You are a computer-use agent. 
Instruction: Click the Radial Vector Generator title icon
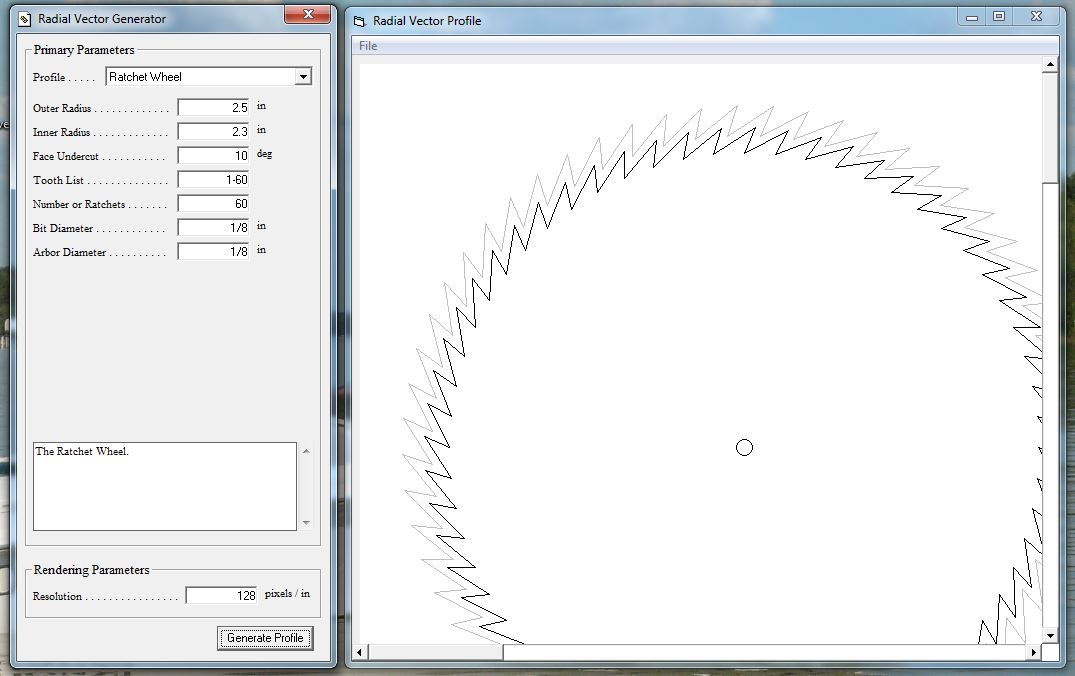[25, 19]
